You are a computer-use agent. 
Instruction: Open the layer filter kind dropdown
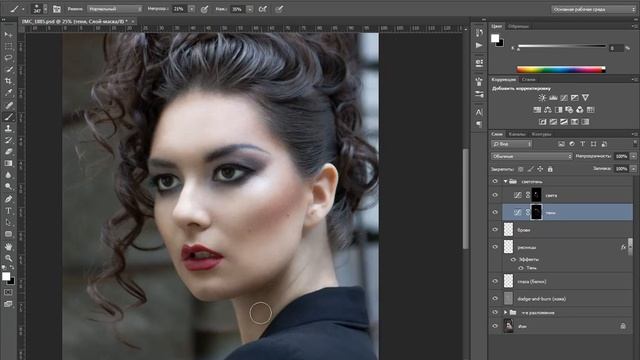click(511, 144)
